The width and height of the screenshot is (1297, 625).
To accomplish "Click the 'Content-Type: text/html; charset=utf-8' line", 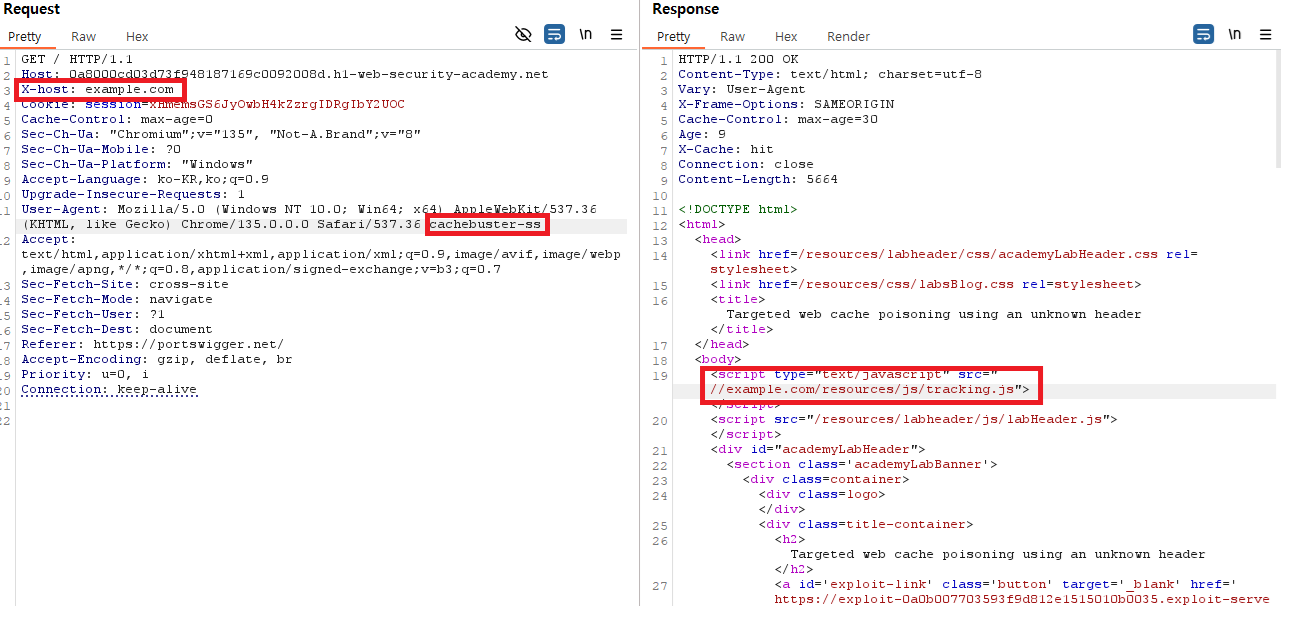I will click(x=830, y=74).
